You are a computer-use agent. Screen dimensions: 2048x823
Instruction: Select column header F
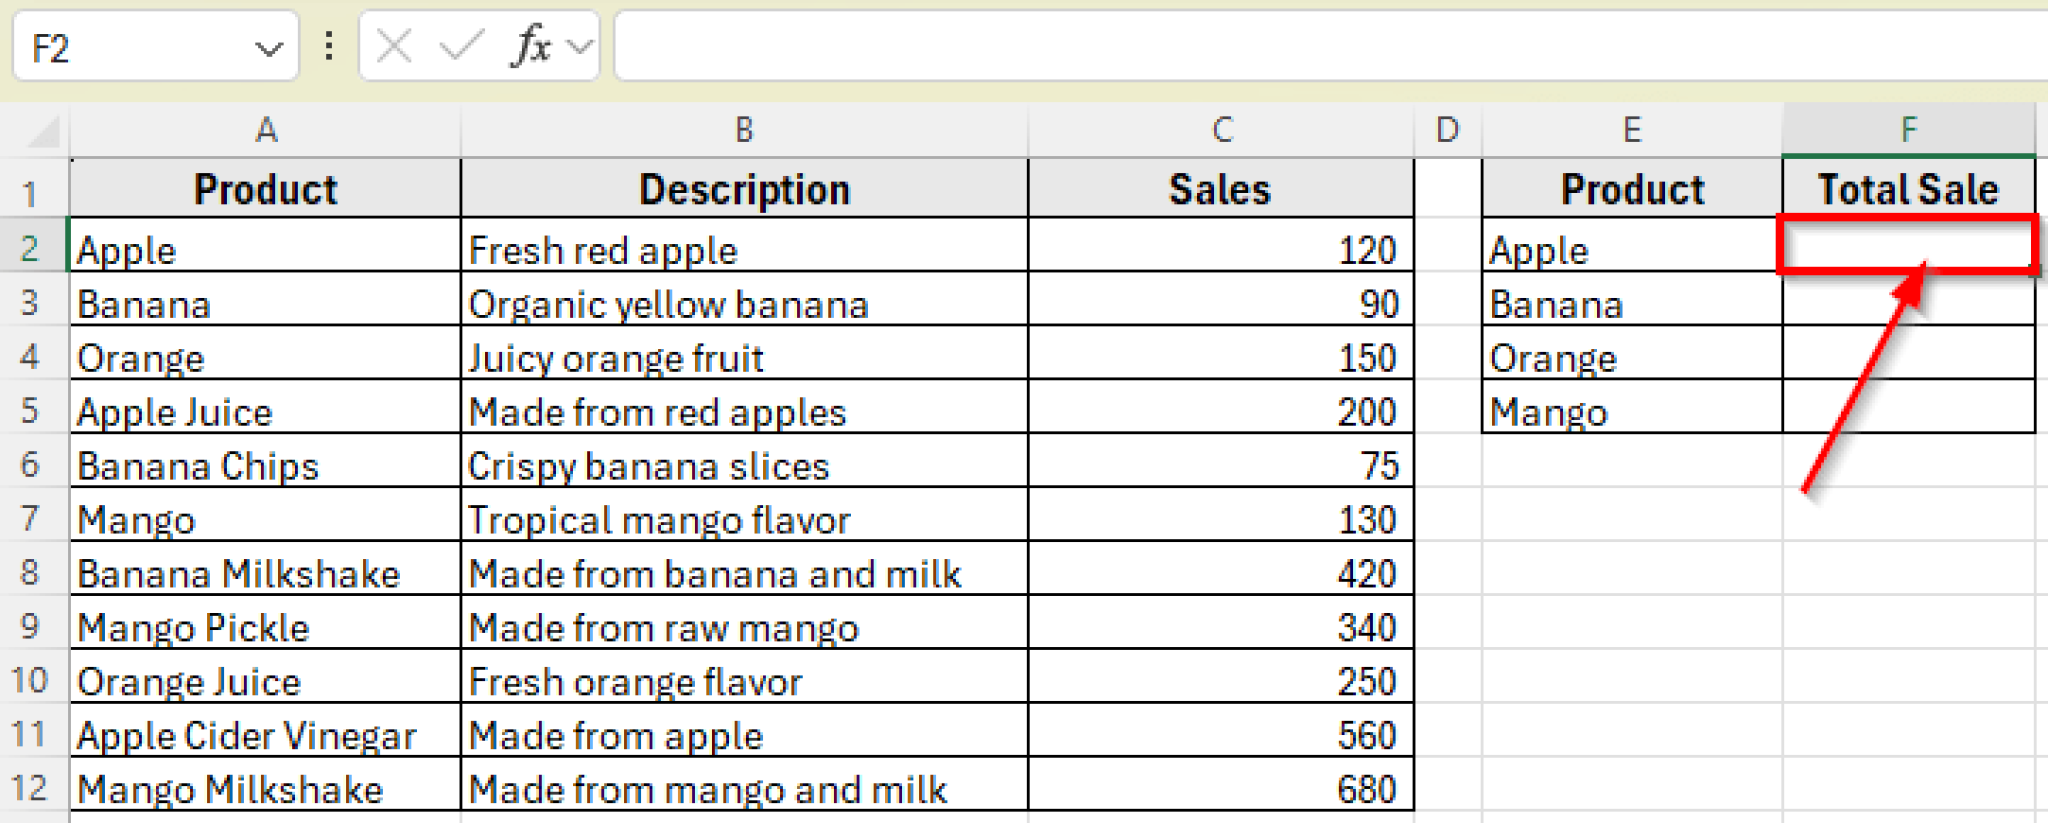(x=1908, y=130)
